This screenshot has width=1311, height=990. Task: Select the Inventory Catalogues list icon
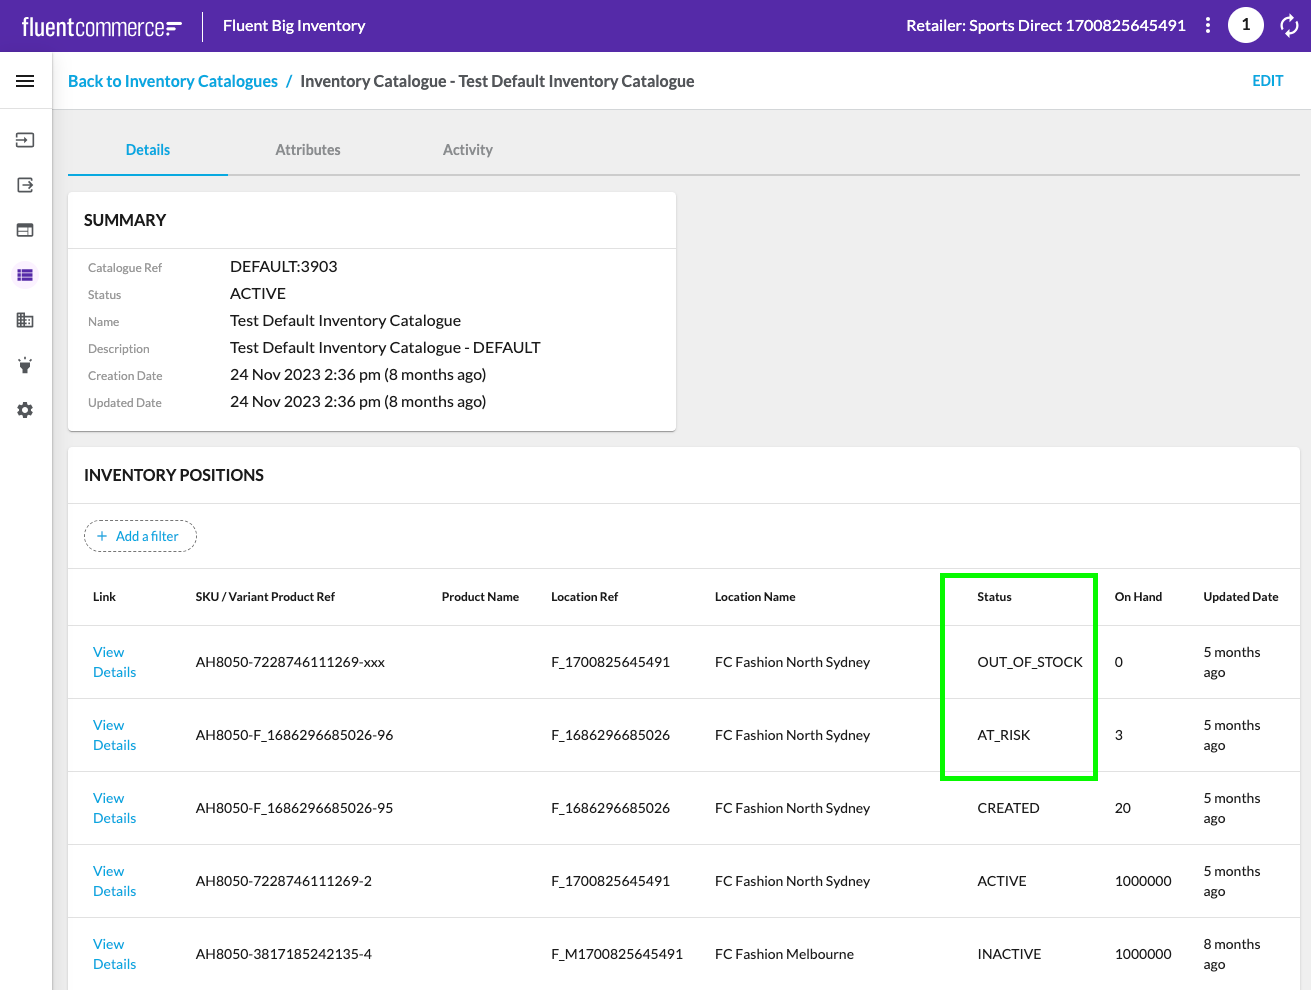click(25, 275)
